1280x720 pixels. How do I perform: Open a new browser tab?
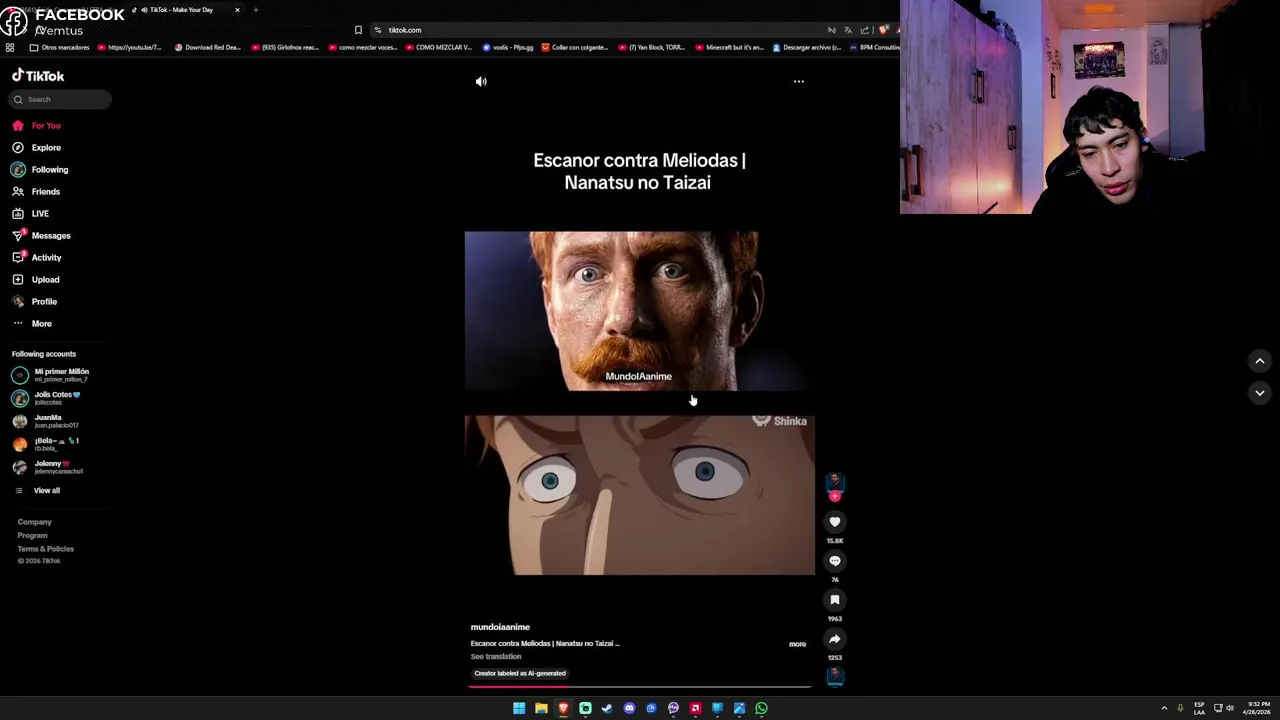pos(256,10)
